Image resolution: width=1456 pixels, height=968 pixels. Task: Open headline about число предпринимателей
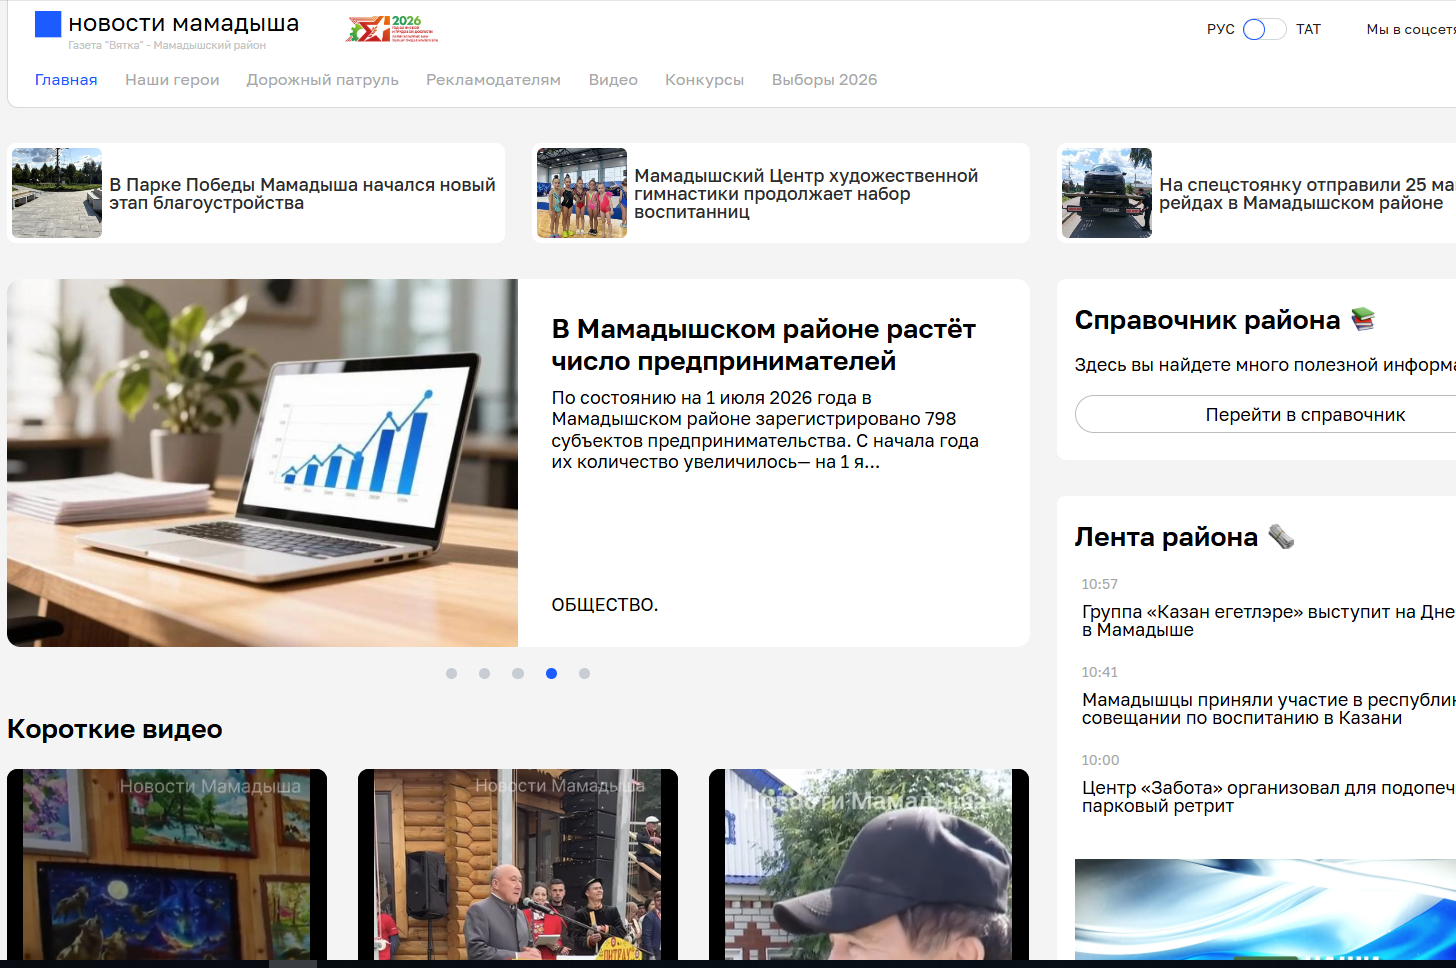coord(764,345)
